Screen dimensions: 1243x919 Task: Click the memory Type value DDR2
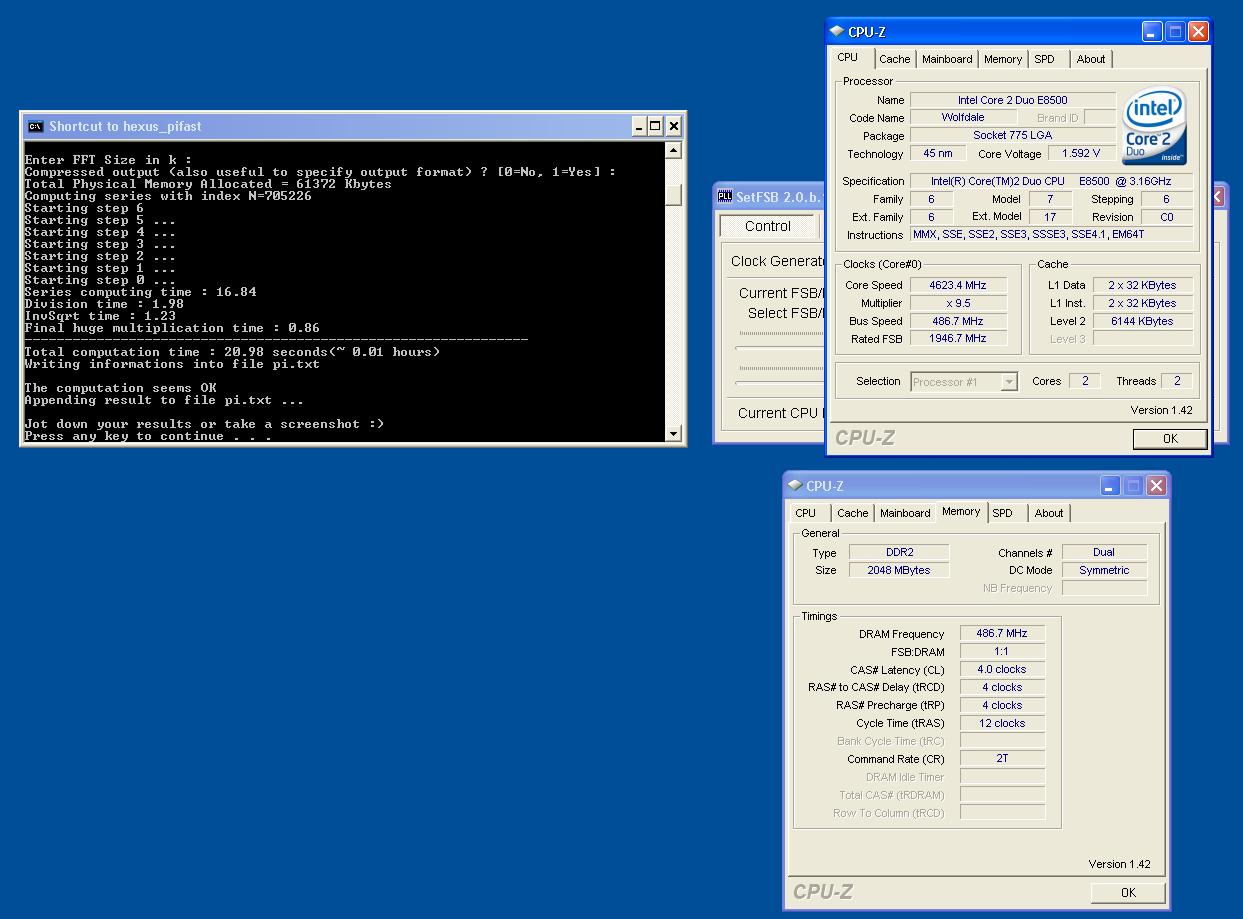pos(899,552)
